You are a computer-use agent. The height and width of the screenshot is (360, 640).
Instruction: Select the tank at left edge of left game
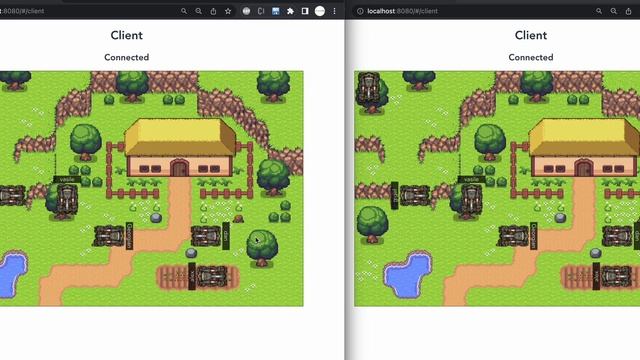click(12, 196)
